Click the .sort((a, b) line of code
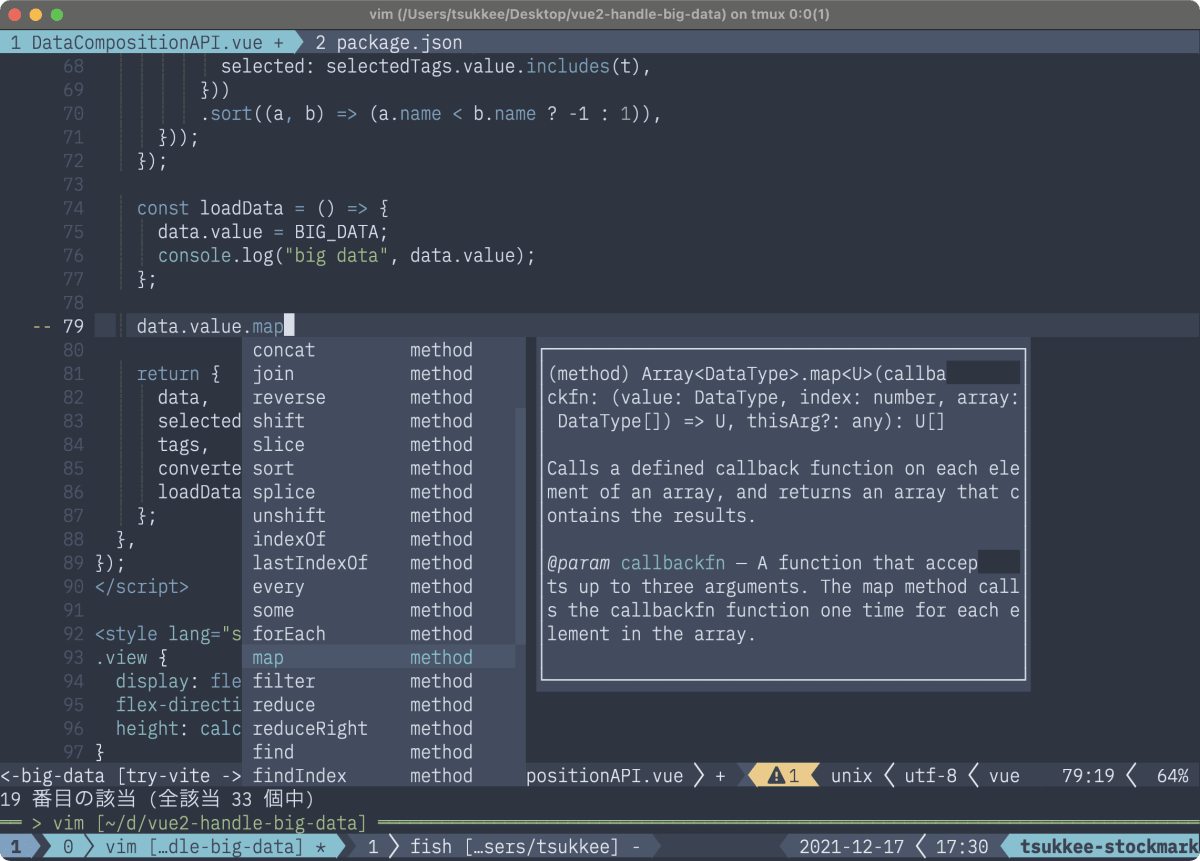The width and height of the screenshot is (1200, 861). [x=431, y=114]
